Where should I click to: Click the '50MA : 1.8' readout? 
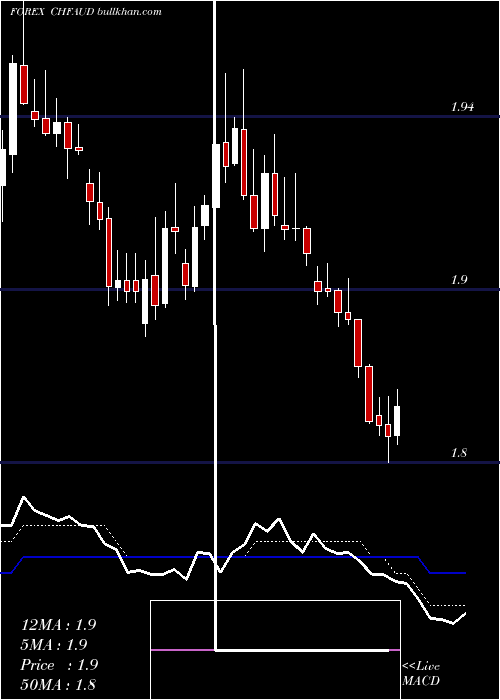pyautogui.click(x=58, y=685)
